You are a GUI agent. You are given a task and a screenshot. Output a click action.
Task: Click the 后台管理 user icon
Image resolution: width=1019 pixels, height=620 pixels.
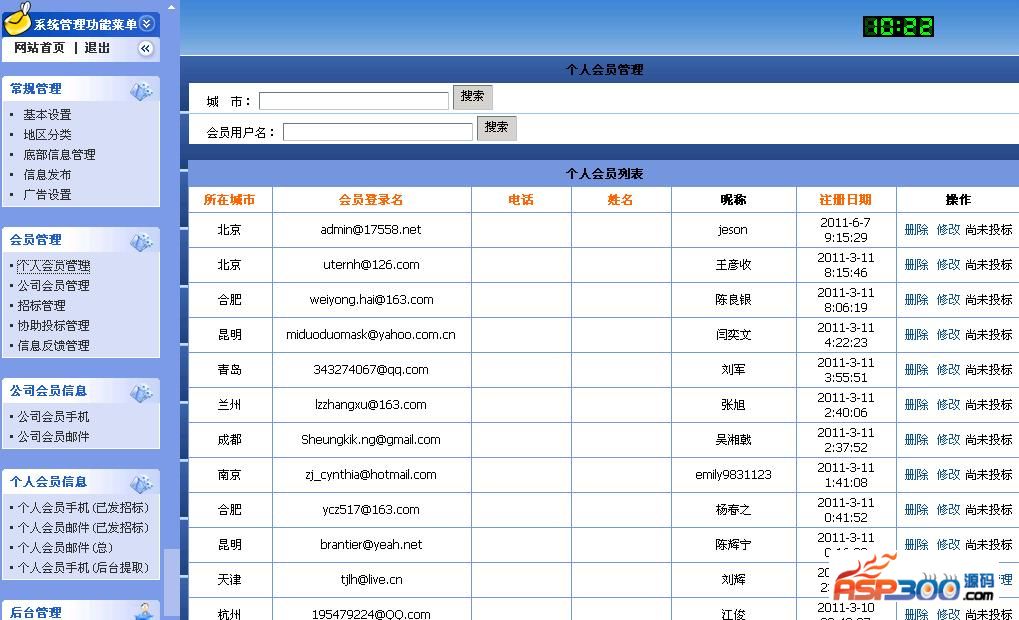point(143,611)
